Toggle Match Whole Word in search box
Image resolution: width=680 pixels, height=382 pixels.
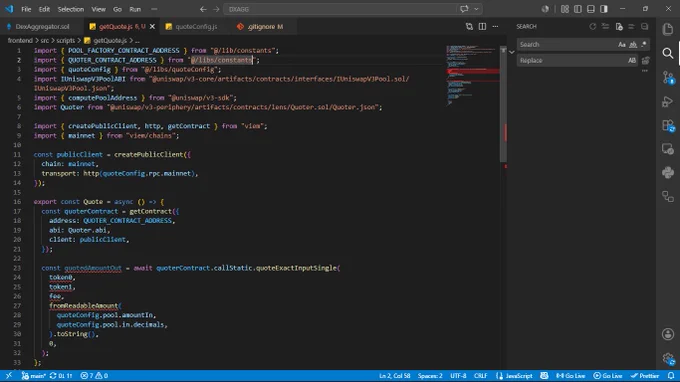pos(633,44)
